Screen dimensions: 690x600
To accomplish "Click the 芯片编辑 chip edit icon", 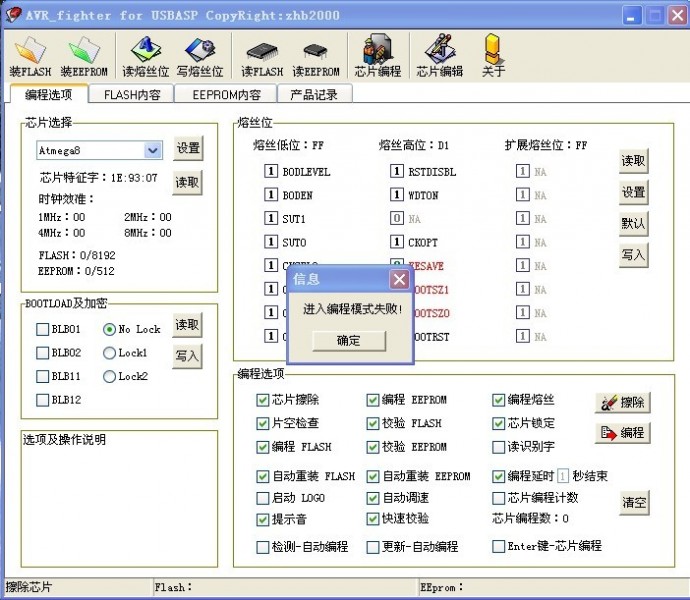I will coord(440,56).
